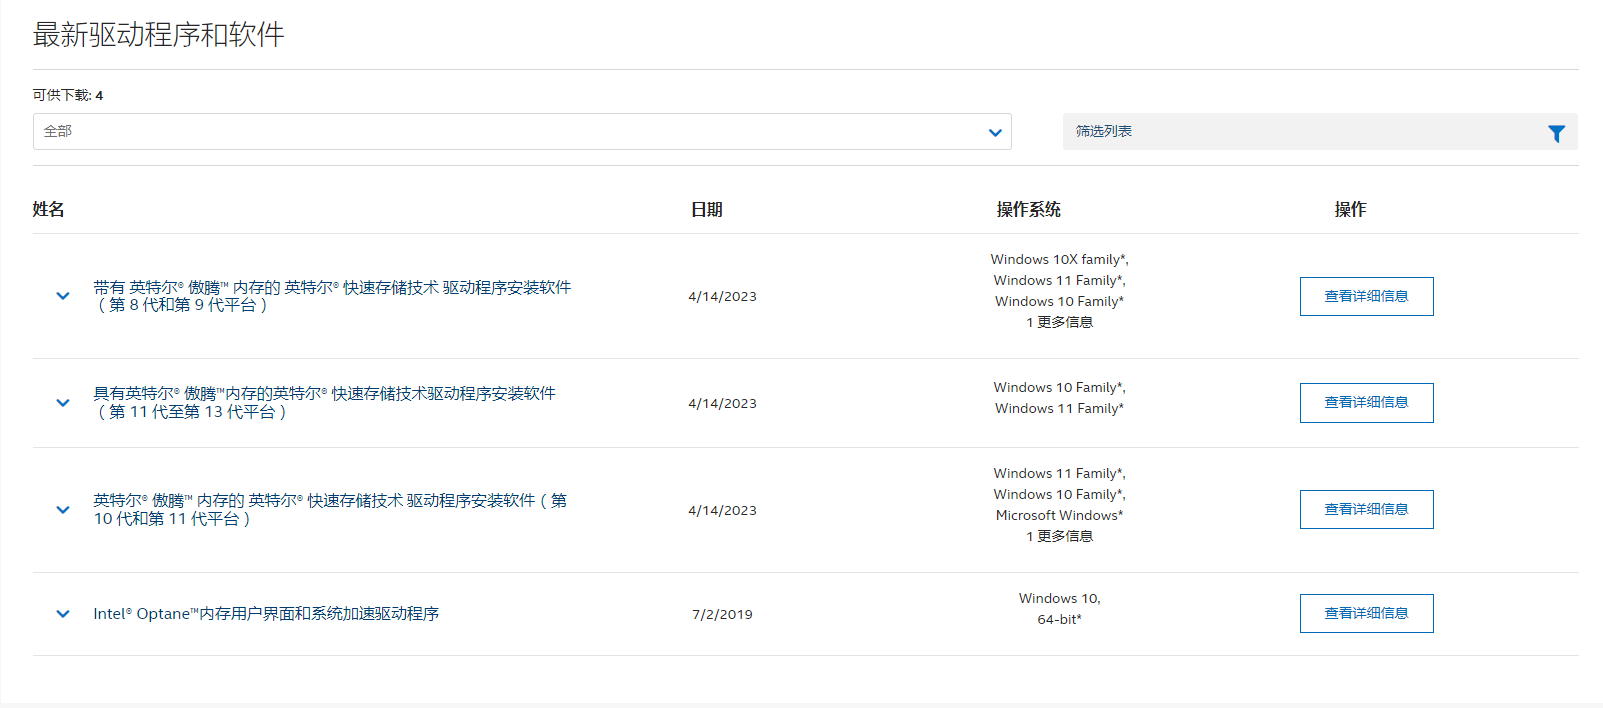Open the Intel Optane 内存用户界面和系统加速驱动程序 link
The width and height of the screenshot is (1603, 708).
coord(266,614)
